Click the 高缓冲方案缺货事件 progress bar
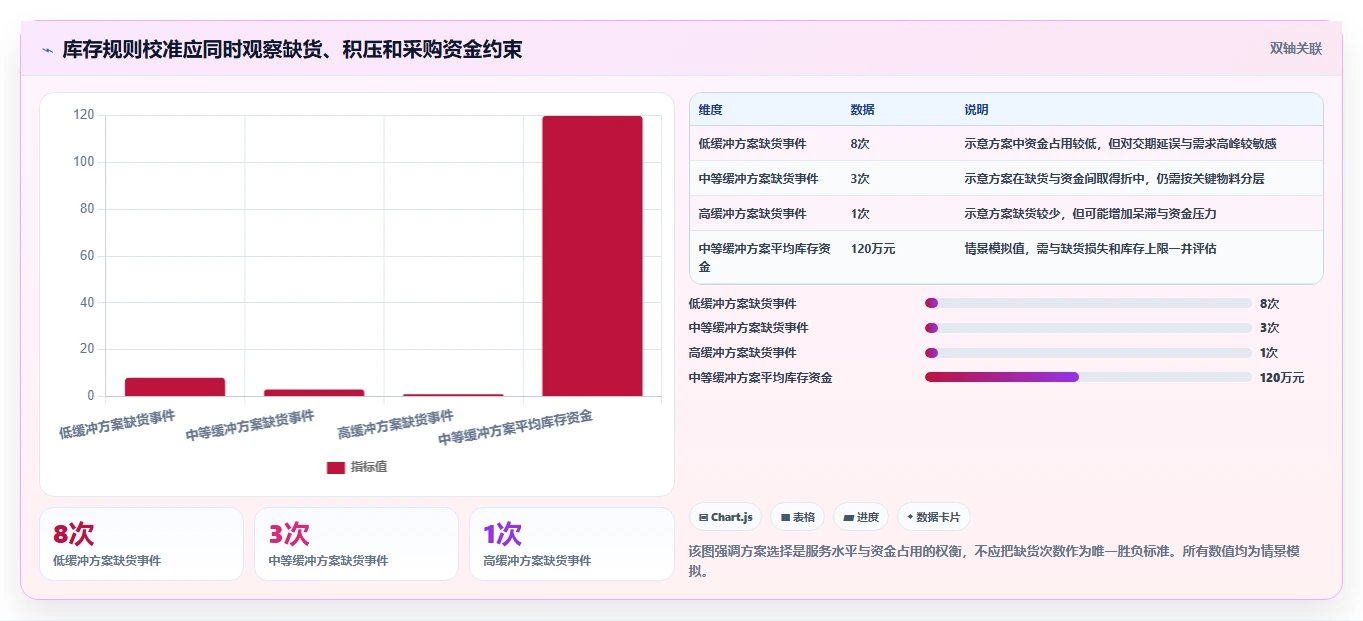The image size is (1363, 621). pyautogui.click(x=1088, y=352)
